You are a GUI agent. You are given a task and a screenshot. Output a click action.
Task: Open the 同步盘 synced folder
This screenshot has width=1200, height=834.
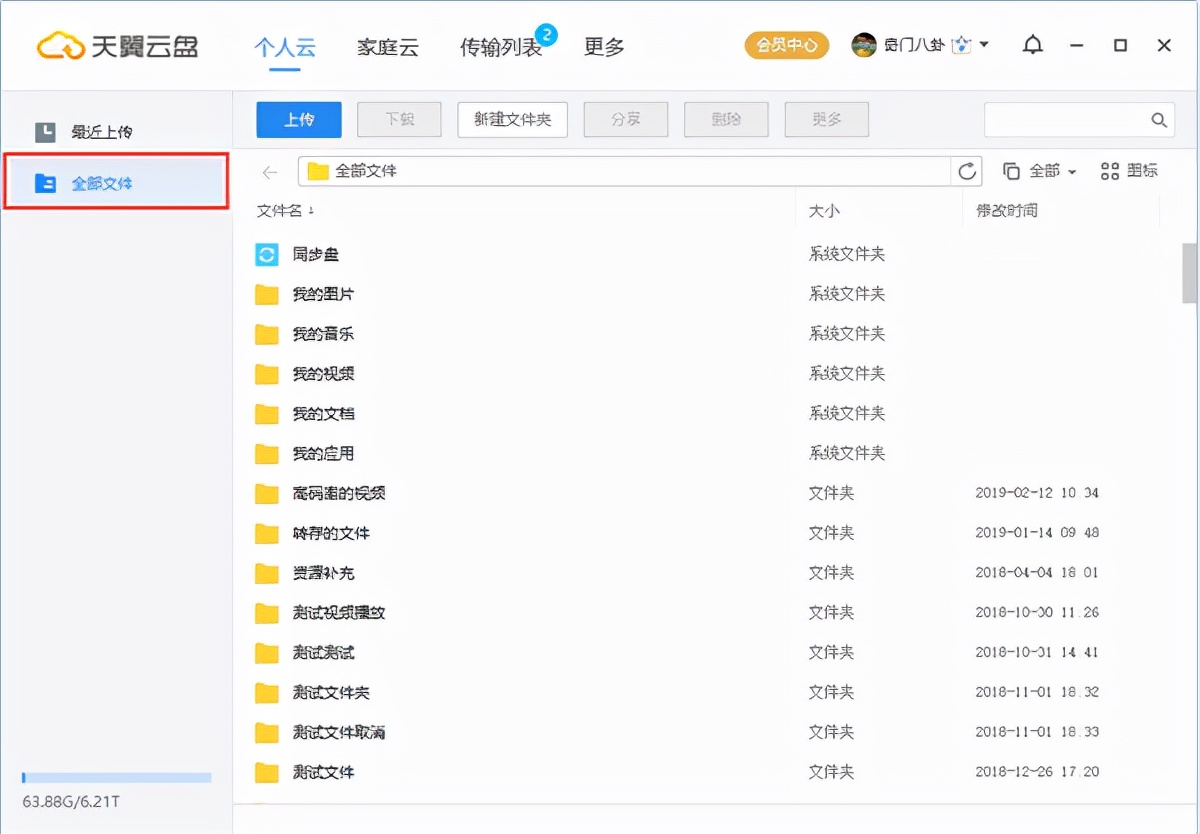point(317,254)
